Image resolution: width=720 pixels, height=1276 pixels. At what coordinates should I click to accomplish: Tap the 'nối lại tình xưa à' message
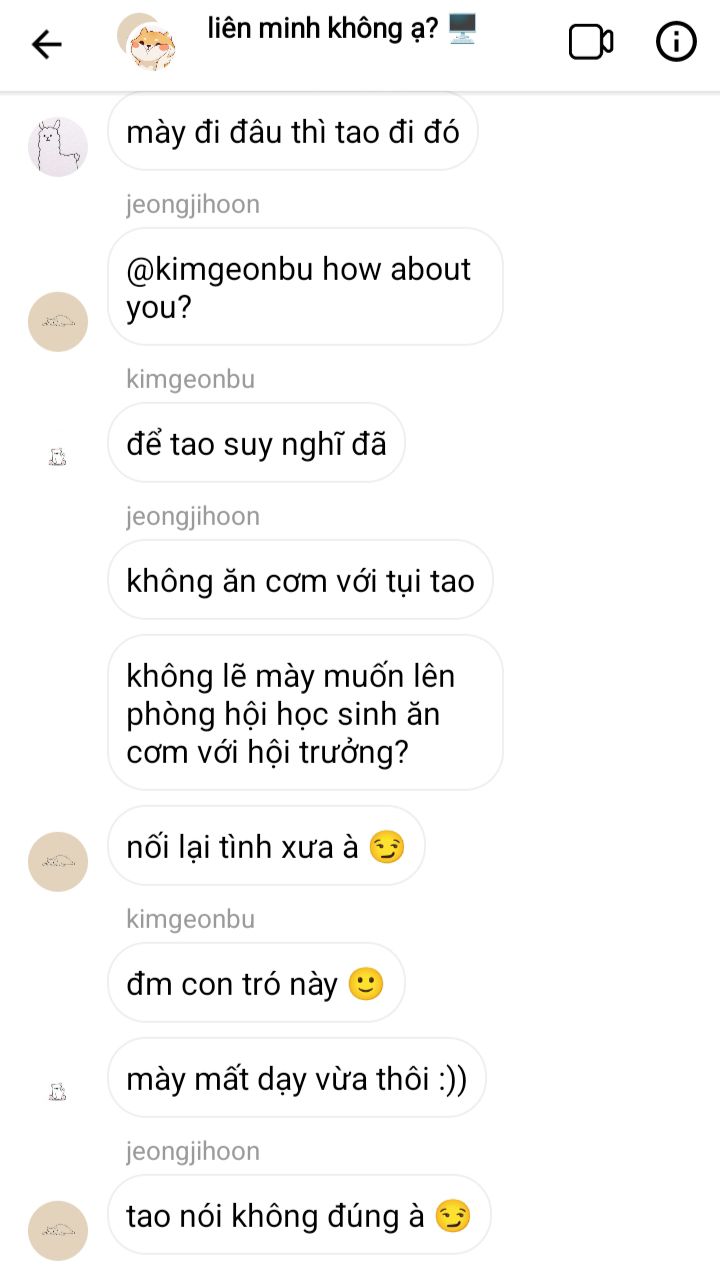tap(266, 847)
